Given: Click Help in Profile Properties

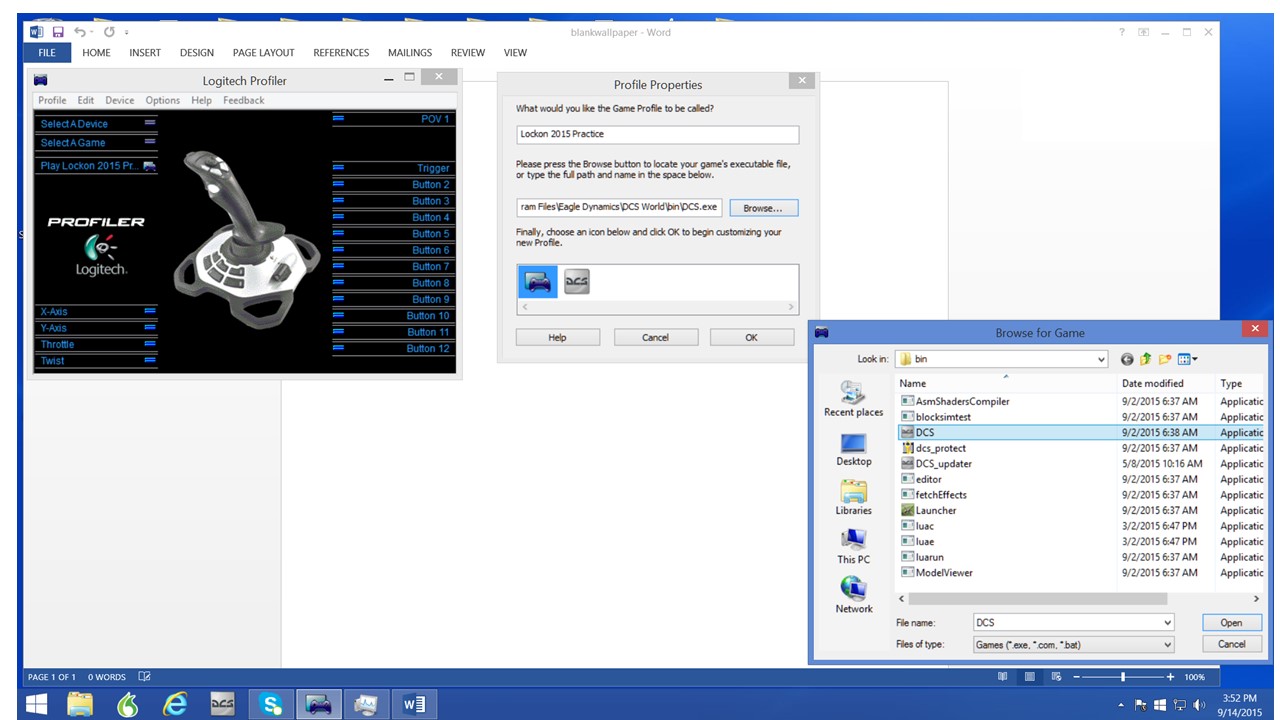Looking at the screenshot, I should click(x=557, y=337).
